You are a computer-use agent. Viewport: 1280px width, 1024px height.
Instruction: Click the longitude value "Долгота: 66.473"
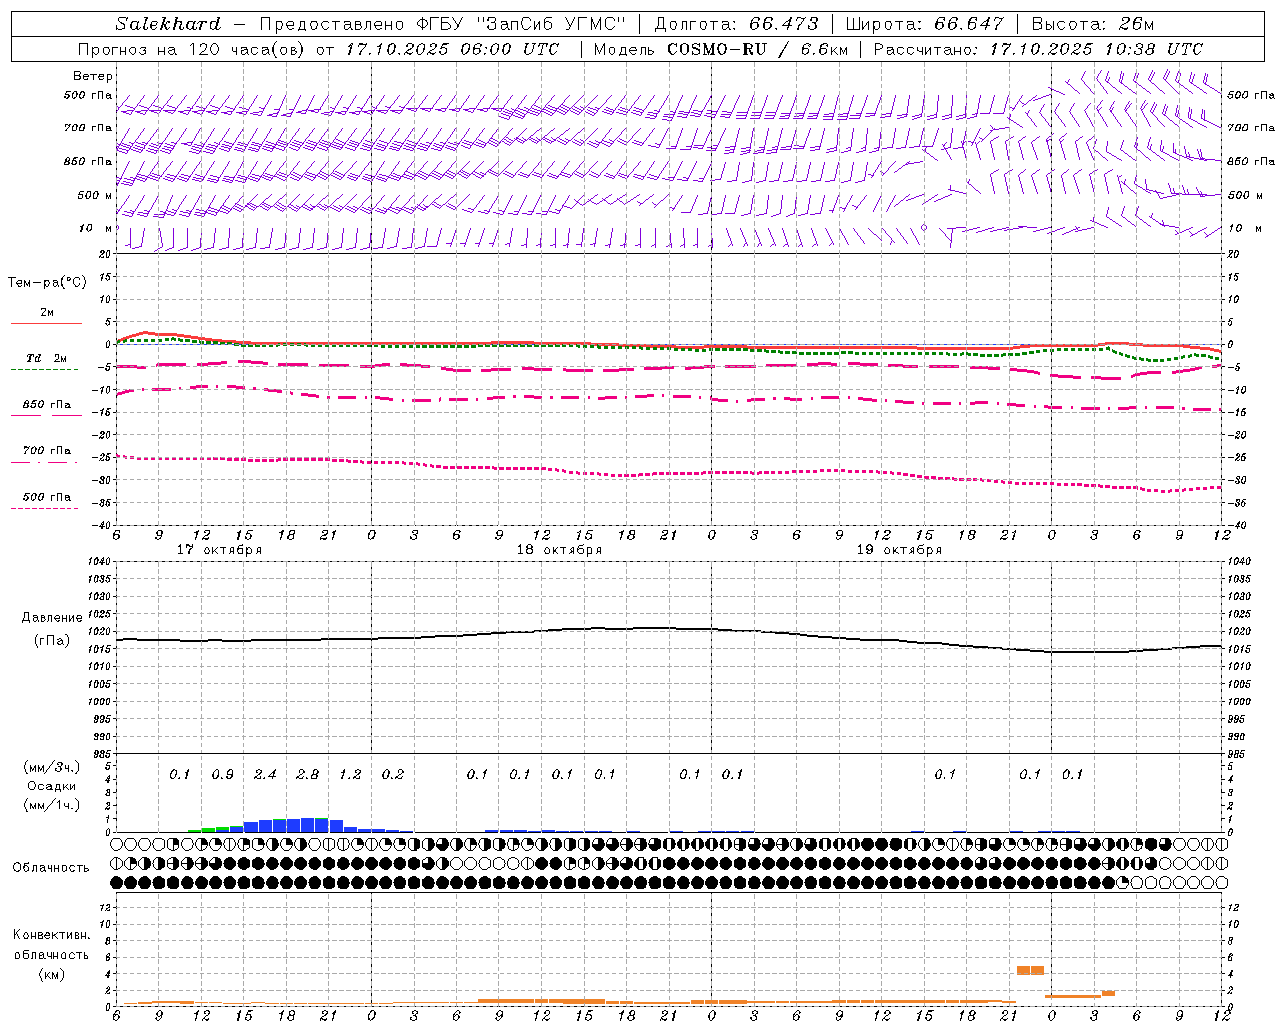(736, 24)
